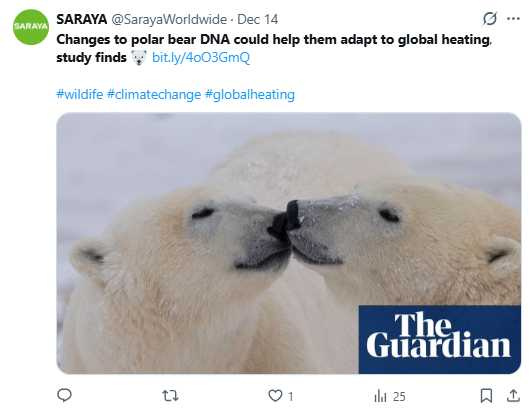Screen dimensions: 531x414
Task: Repost this tweet using the retweet icon
Action: [170, 395]
